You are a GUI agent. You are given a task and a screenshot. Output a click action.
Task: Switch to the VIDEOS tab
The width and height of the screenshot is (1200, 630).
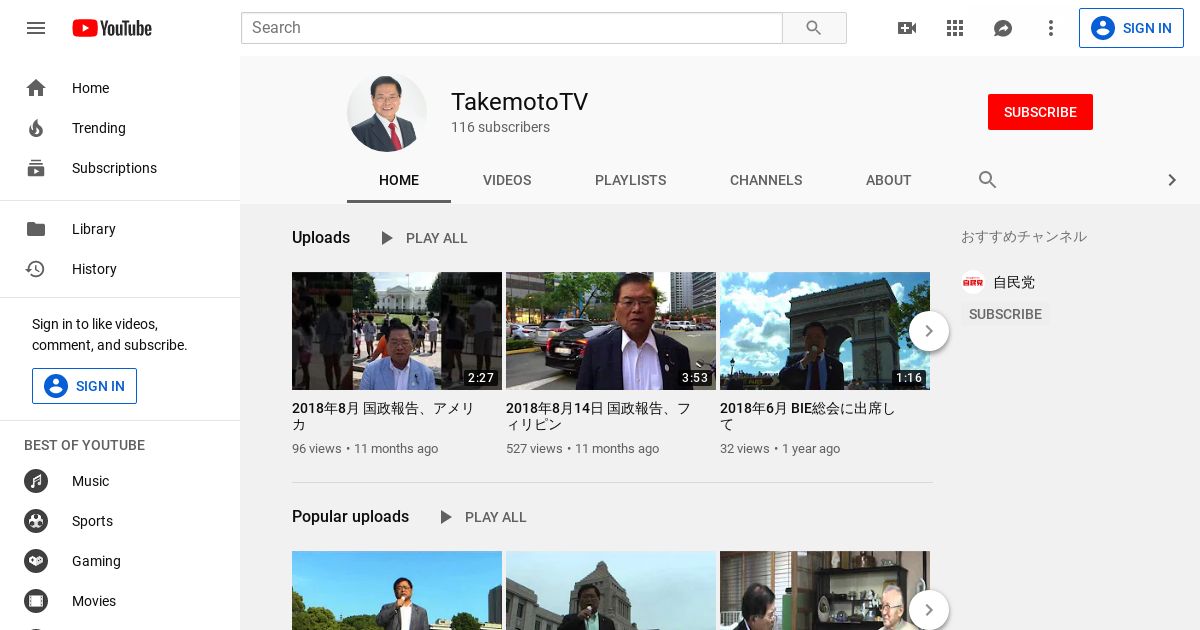[507, 180]
